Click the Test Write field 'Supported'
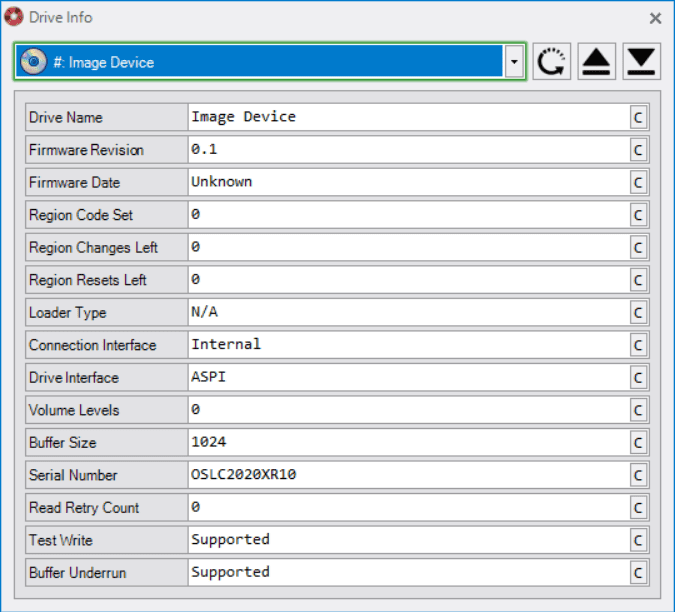This screenshot has height=612, width=675. coord(409,540)
